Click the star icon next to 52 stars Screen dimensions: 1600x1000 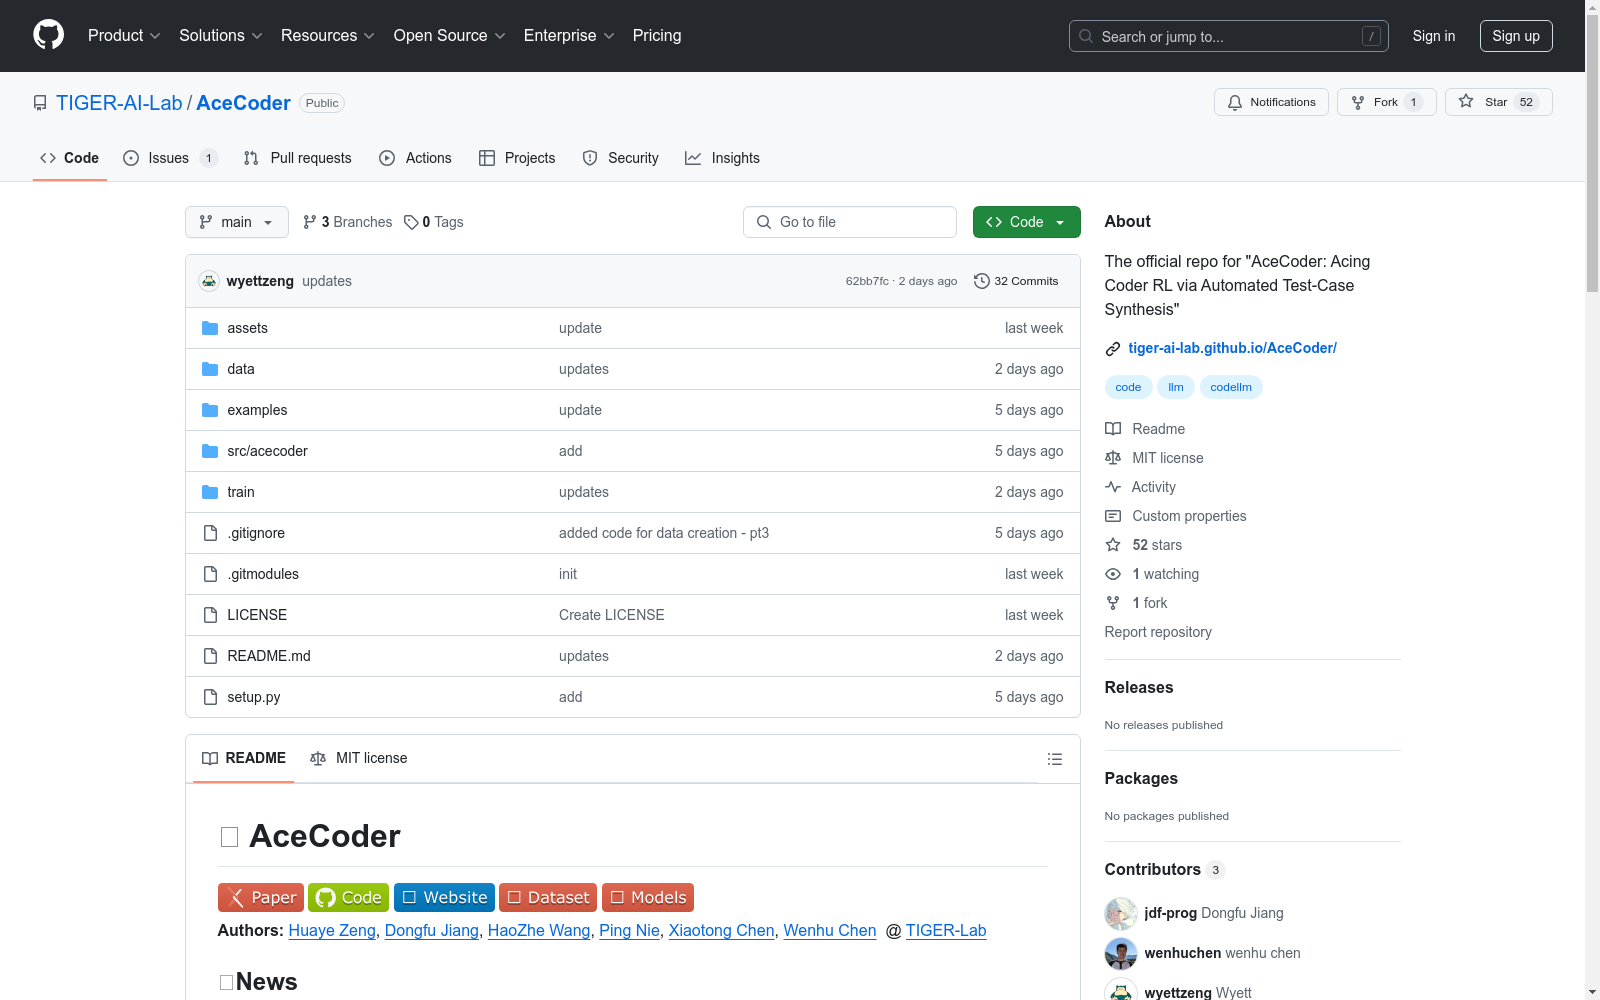[1113, 545]
